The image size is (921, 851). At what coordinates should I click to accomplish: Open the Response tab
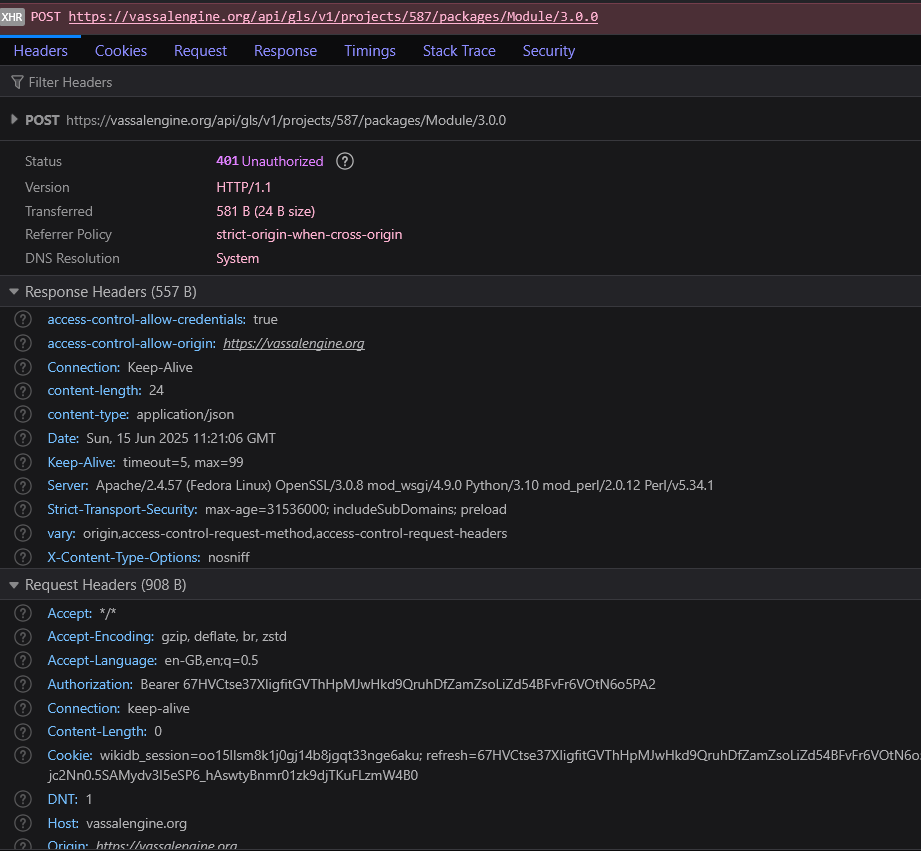285,51
